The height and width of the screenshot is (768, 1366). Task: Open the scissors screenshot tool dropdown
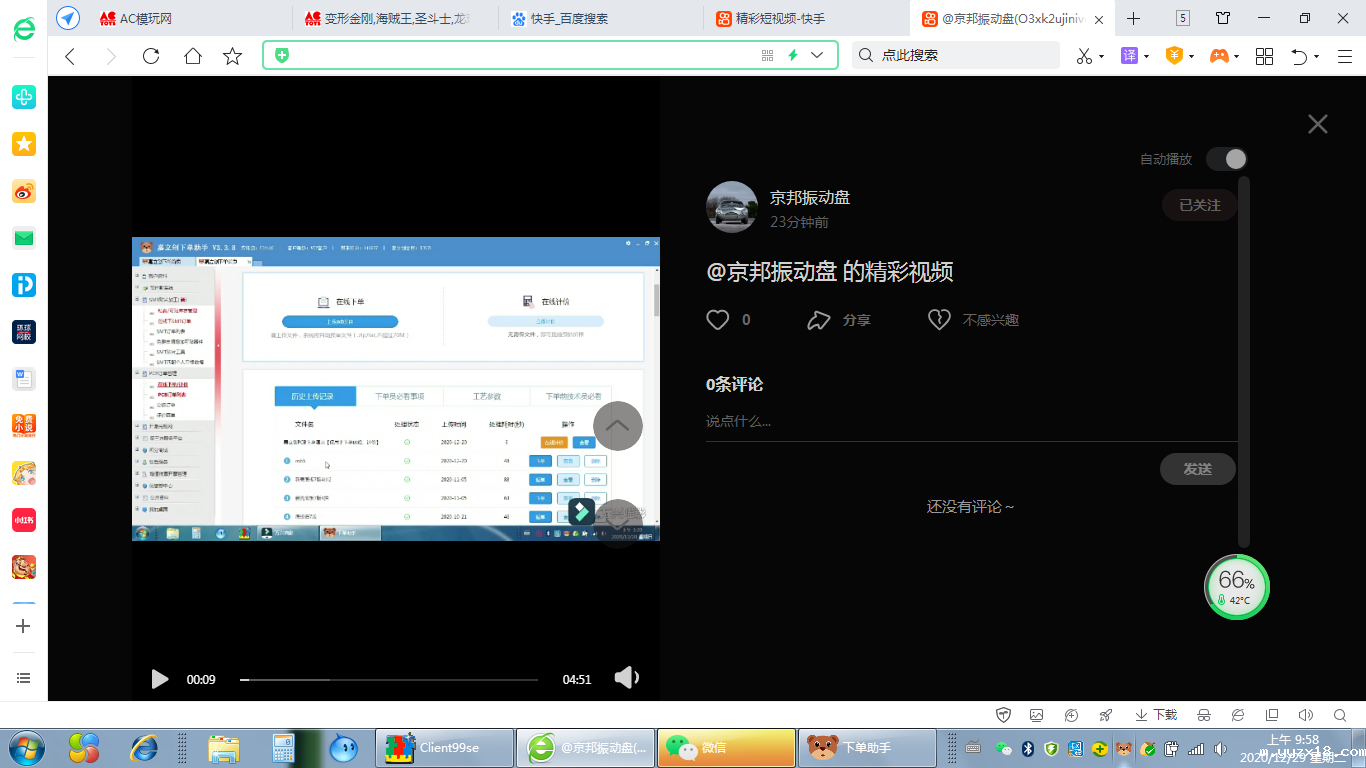(x=1102, y=56)
